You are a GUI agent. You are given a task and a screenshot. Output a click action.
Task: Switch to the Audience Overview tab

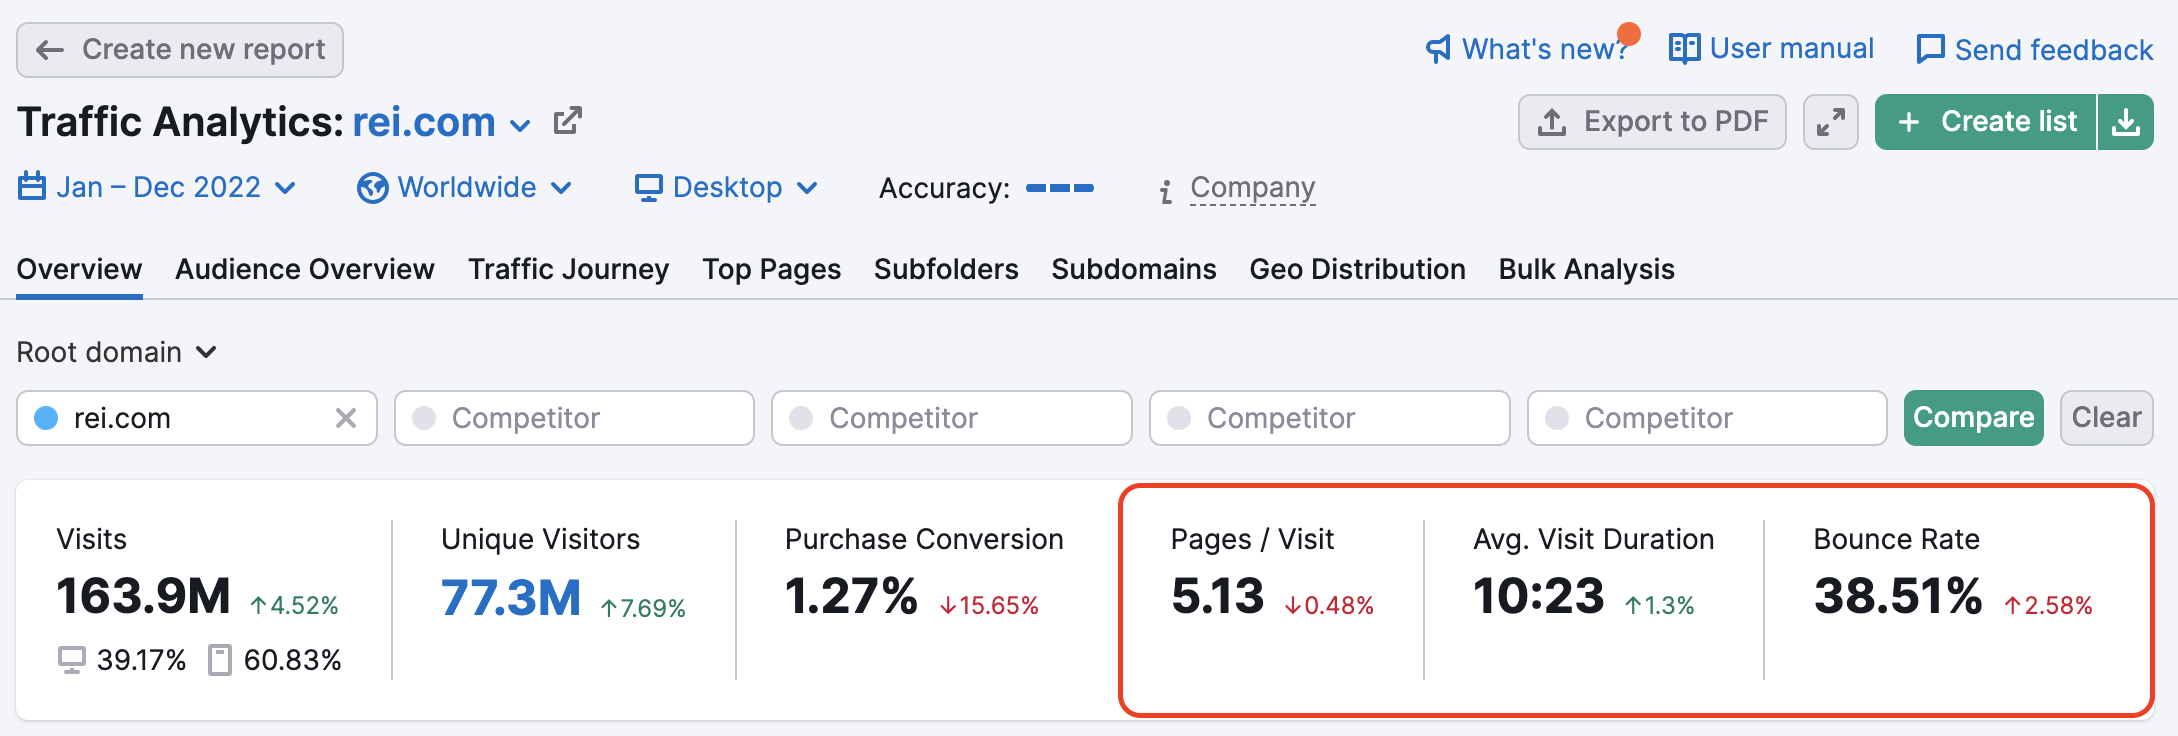pyautogui.click(x=305, y=269)
